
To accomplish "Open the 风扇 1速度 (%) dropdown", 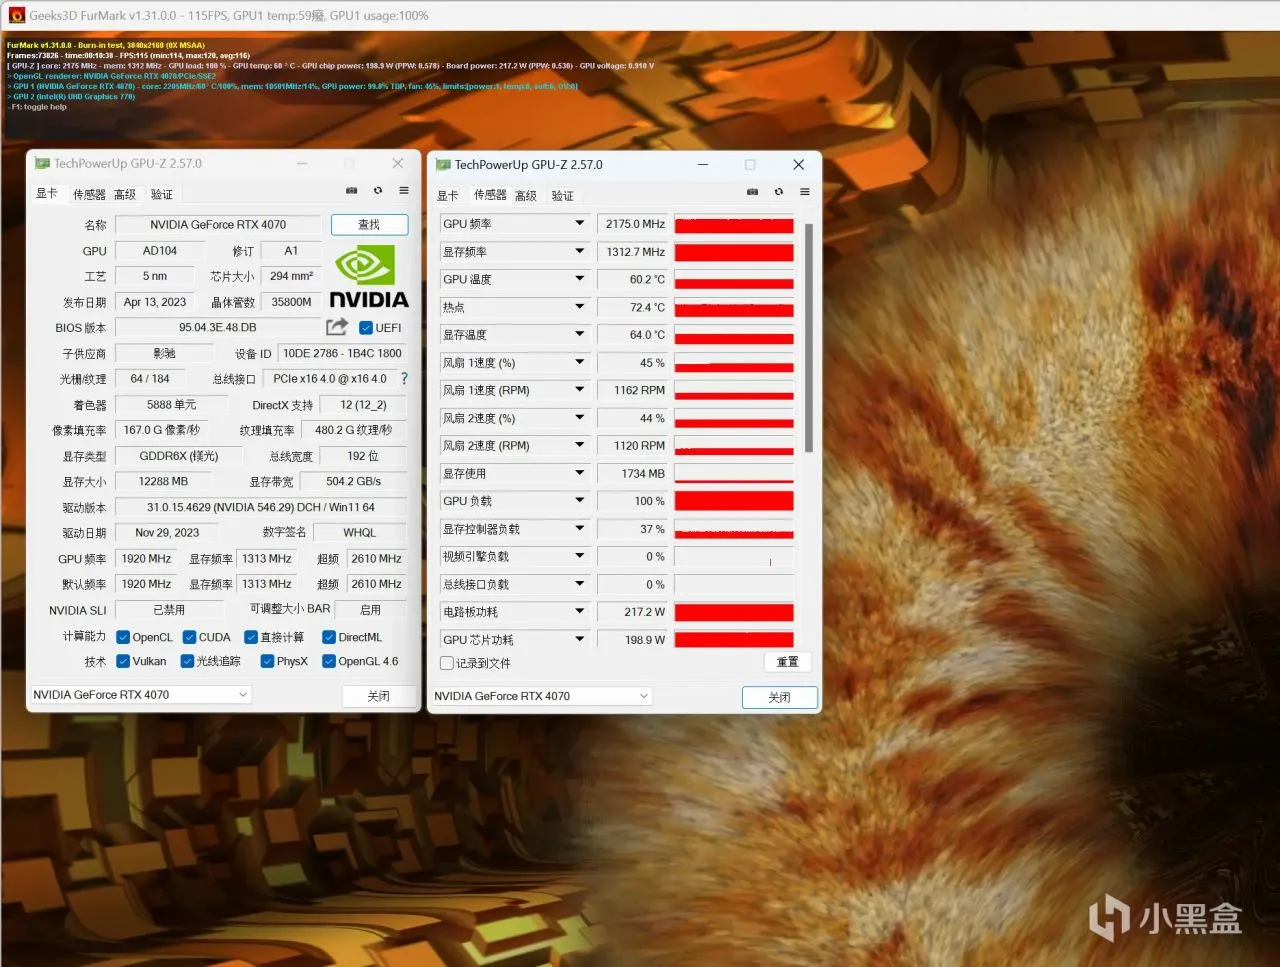I will [x=579, y=363].
